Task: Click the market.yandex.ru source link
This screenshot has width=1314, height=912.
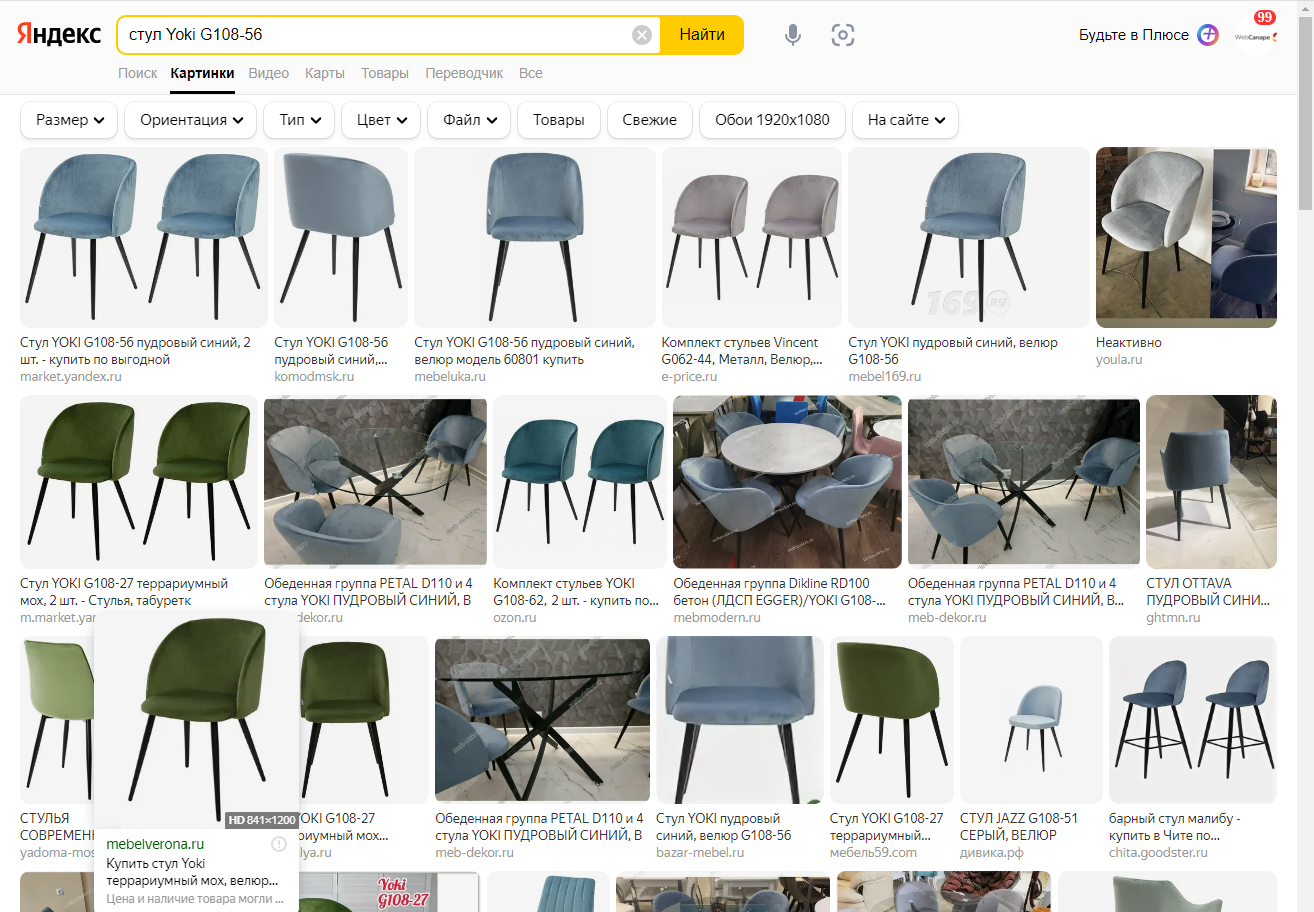Action: pos(71,377)
